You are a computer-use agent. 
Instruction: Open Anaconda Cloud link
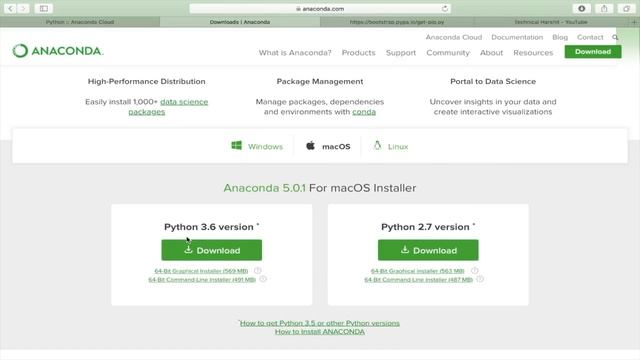coord(453,37)
